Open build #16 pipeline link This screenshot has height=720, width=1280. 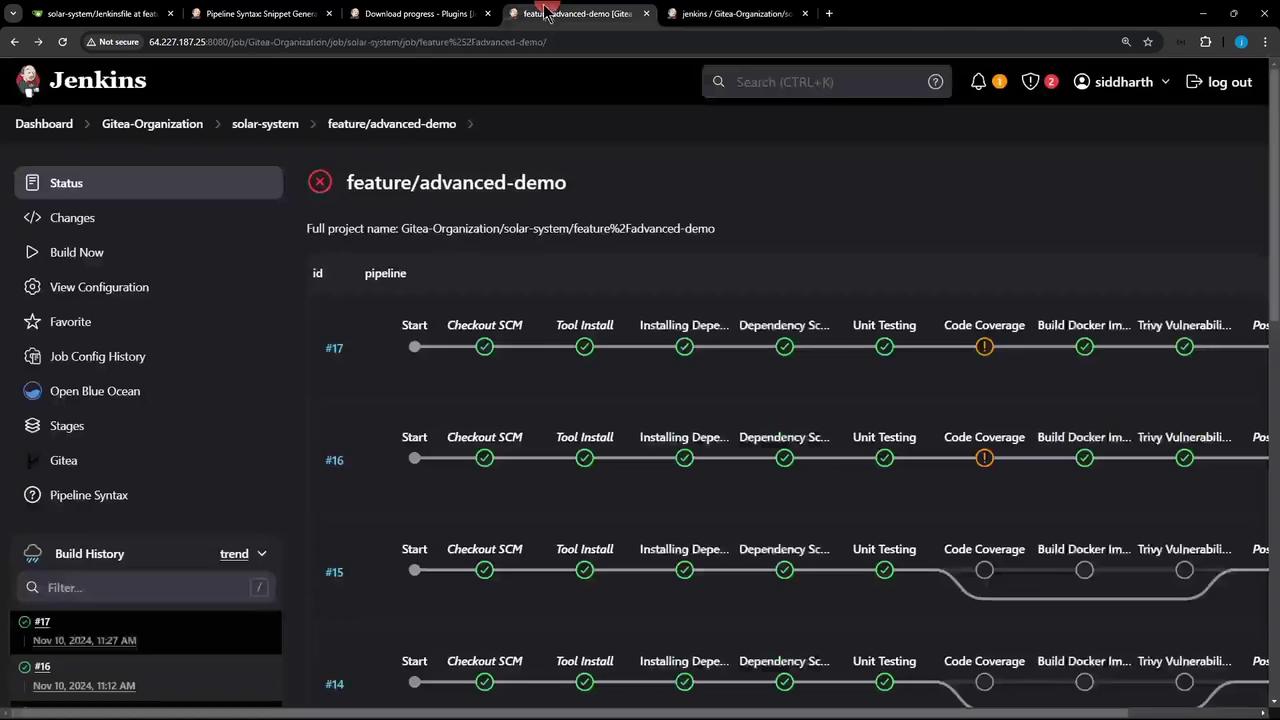(x=334, y=460)
